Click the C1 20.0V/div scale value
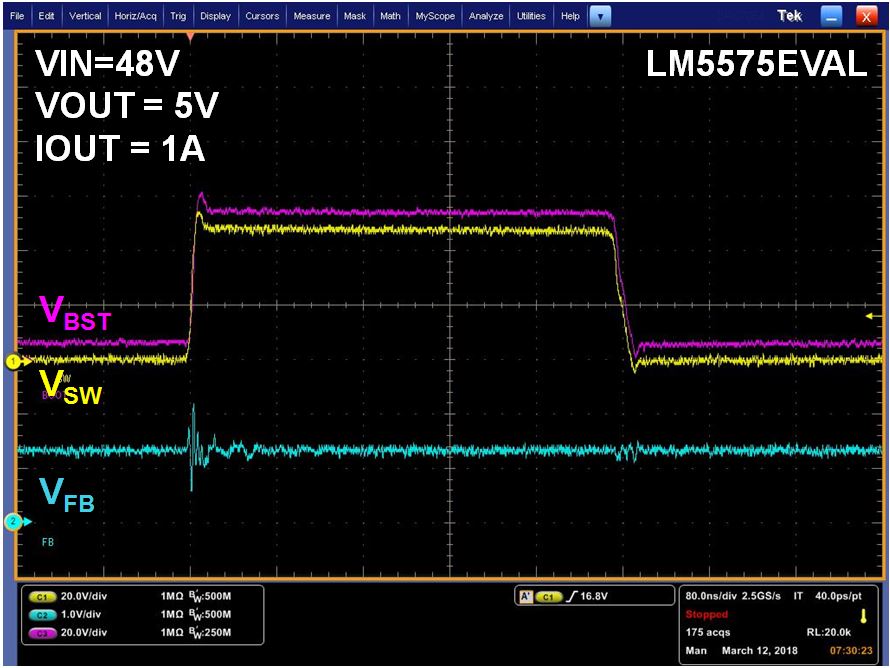 coord(83,596)
